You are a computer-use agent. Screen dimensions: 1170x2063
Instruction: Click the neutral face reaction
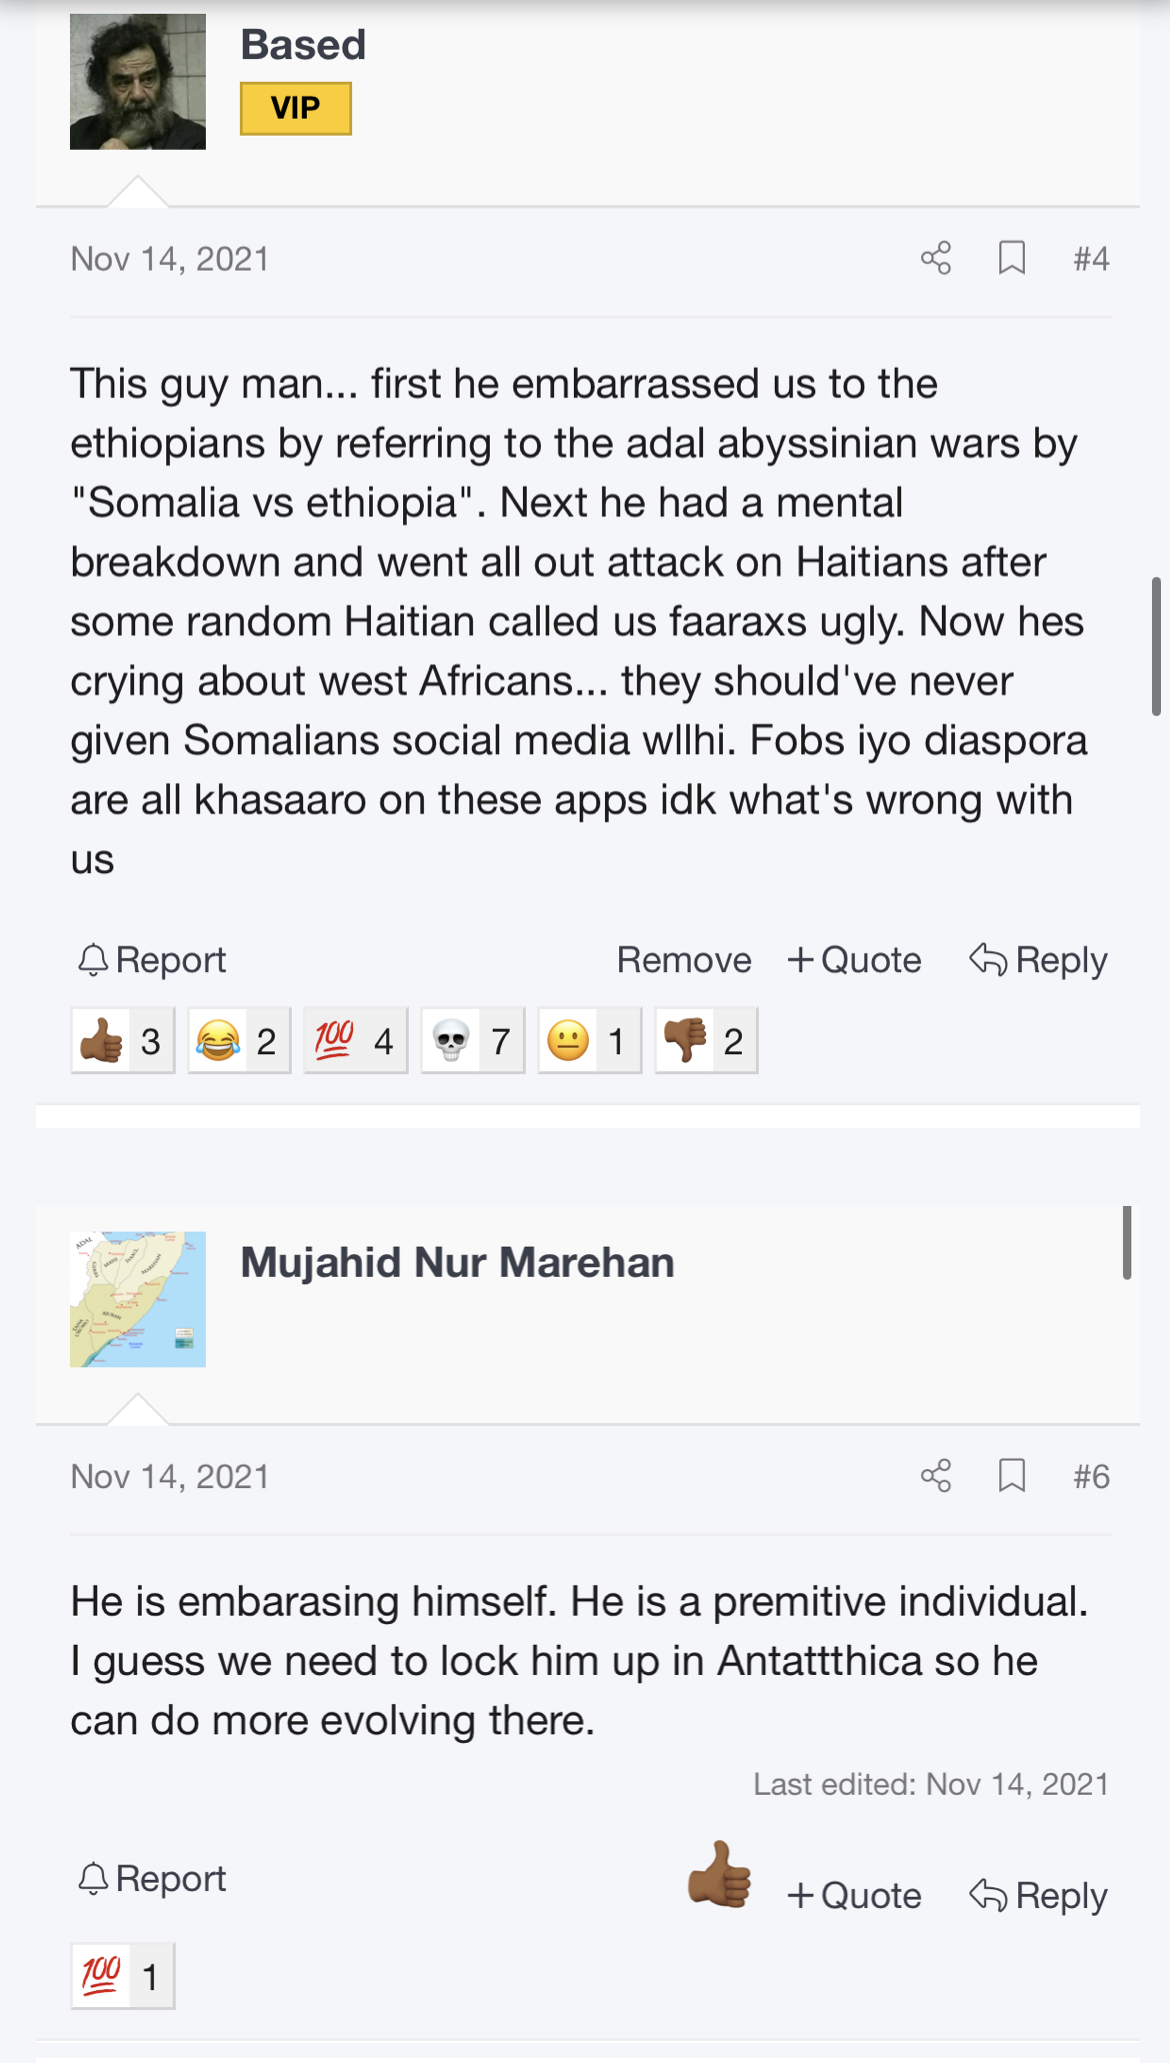point(589,1041)
